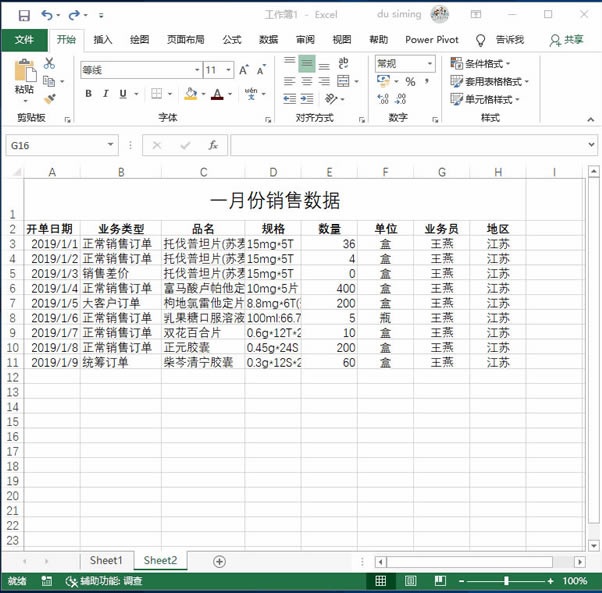The image size is (602, 593).
Task: Click the 共享 share button
Action: point(567,40)
